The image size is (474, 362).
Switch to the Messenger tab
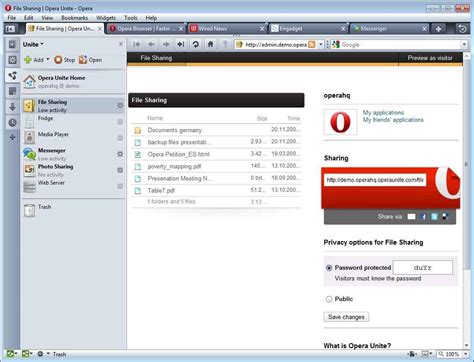pyautogui.click(x=389, y=29)
